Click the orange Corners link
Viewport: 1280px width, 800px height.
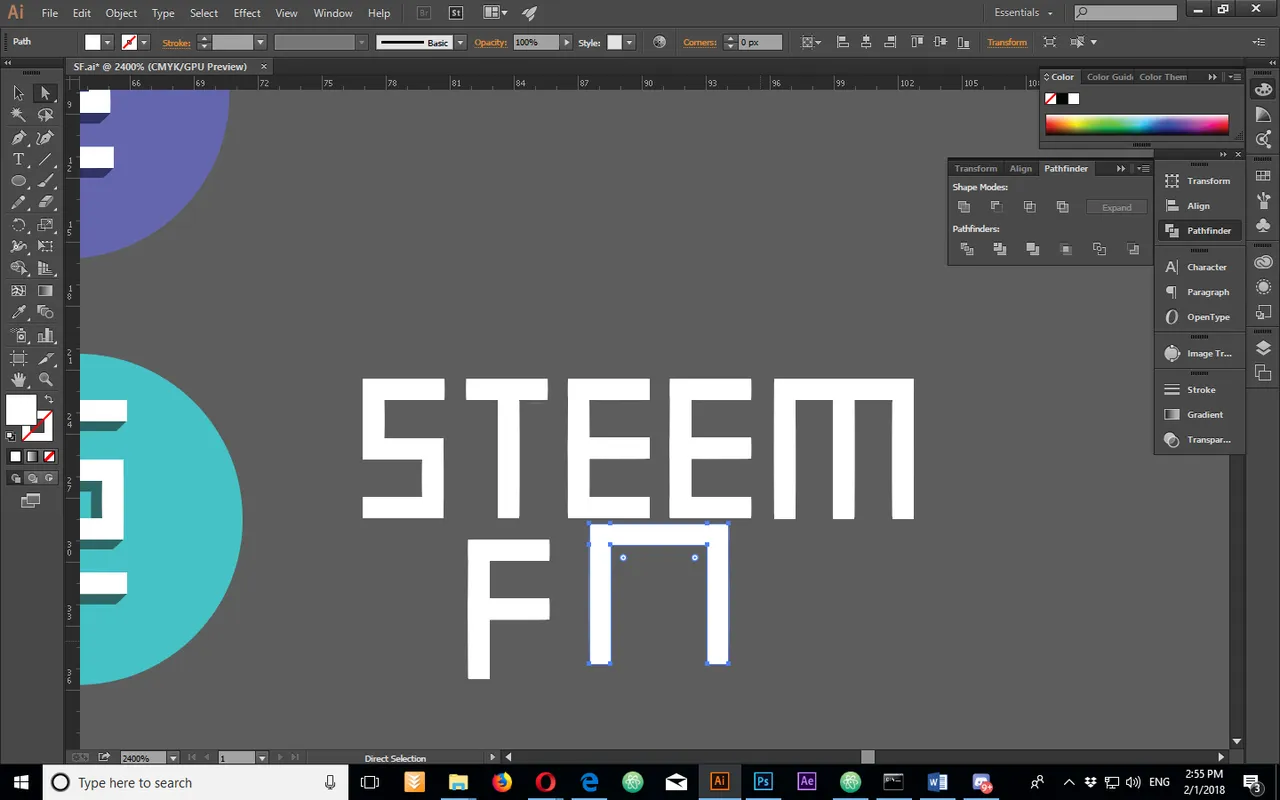pos(700,42)
